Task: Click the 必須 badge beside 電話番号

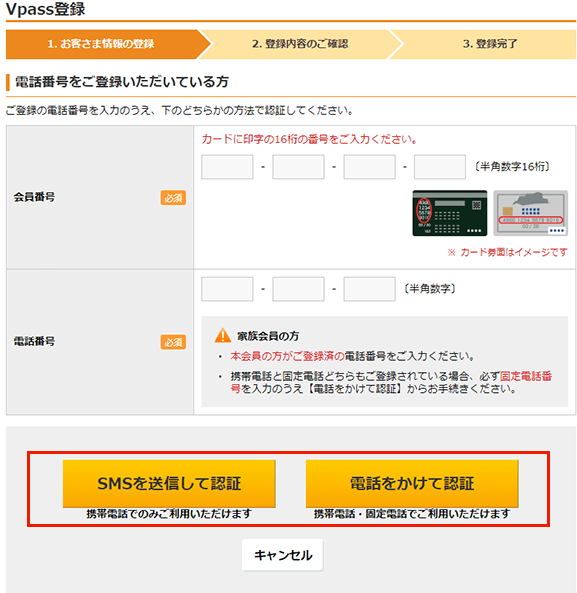Action: tap(173, 342)
